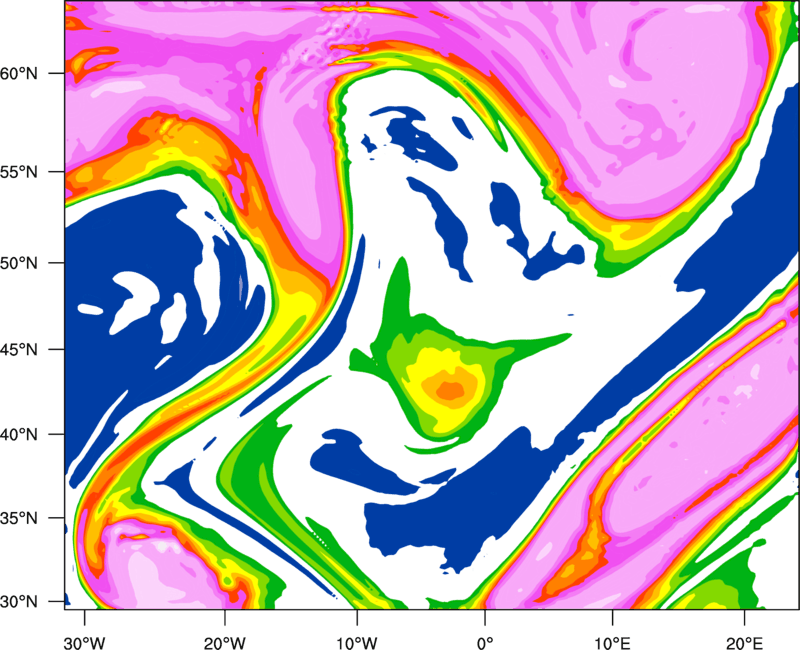Click the 10°E longitude label
Image resolution: width=800 pixels, height=650 pixels.
tap(612, 643)
